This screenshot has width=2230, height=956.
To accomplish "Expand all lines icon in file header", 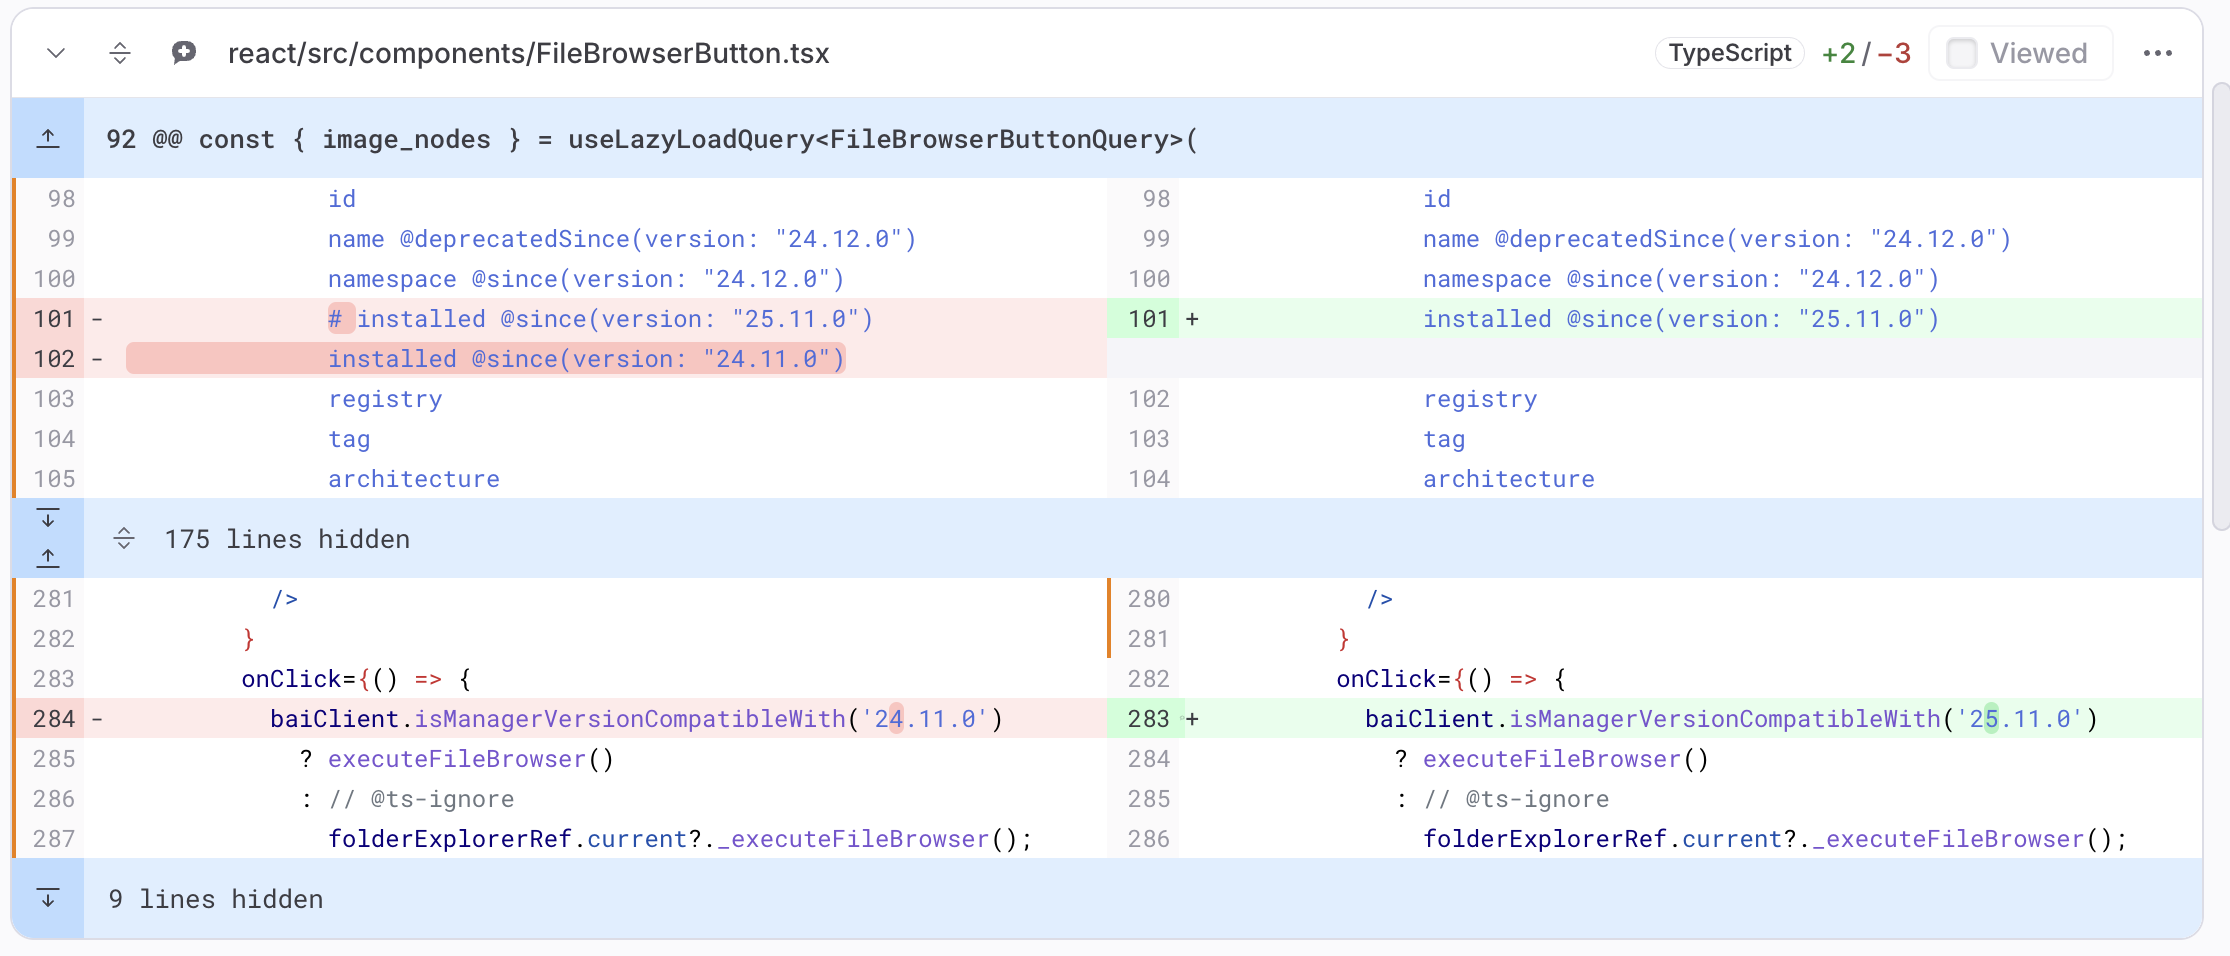I will [x=120, y=53].
